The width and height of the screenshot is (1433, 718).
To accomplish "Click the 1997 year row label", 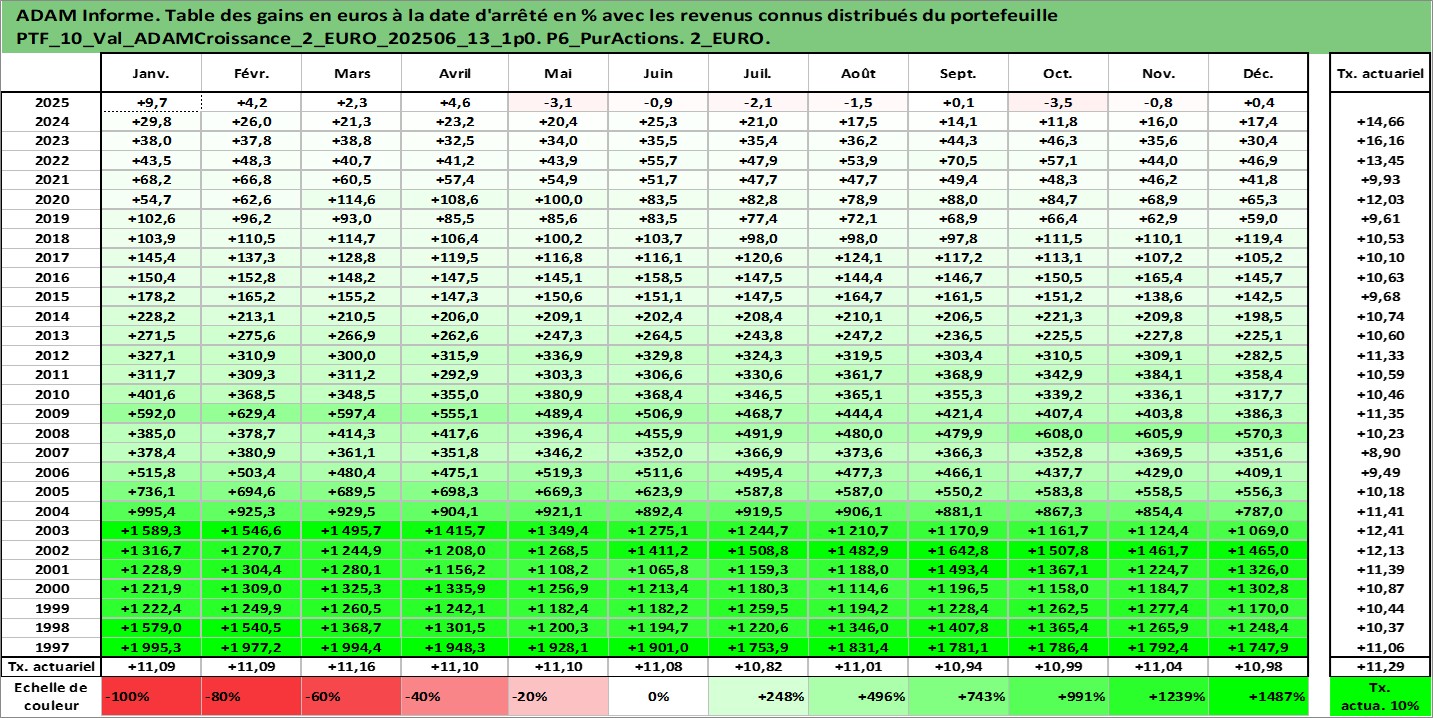I will (51, 647).
